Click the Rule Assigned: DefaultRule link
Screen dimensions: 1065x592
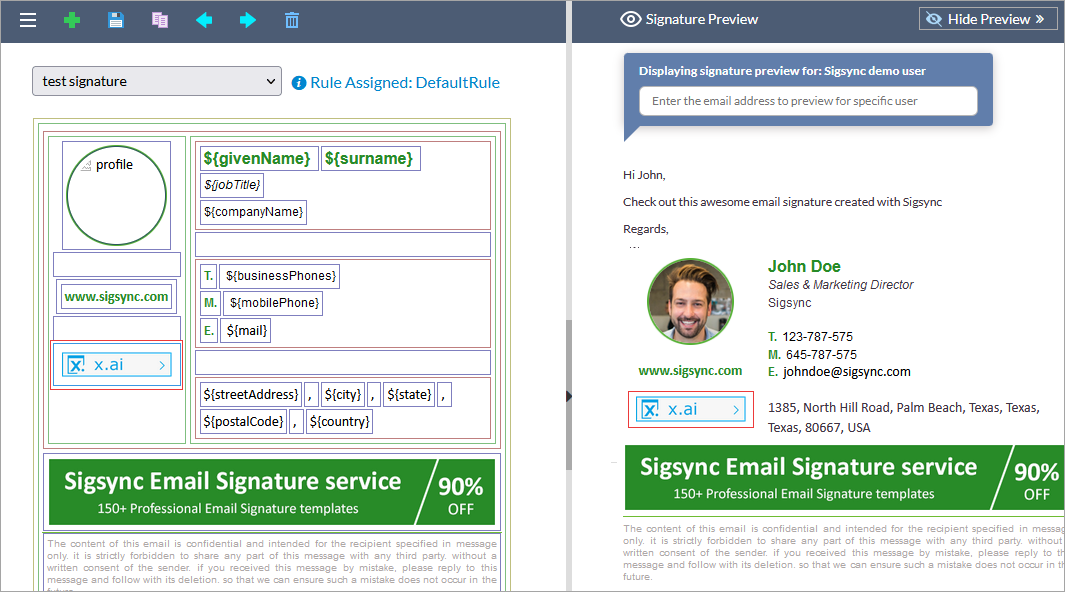pos(404,83)
